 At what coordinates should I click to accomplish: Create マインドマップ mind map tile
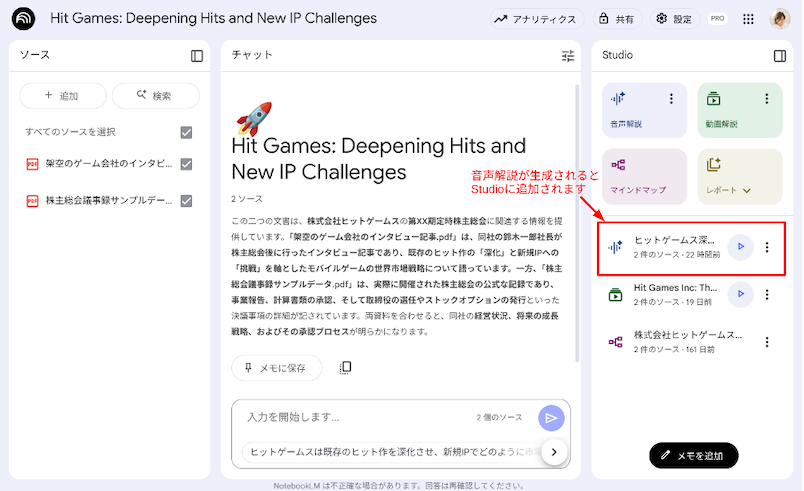click(x=645, y=176)
